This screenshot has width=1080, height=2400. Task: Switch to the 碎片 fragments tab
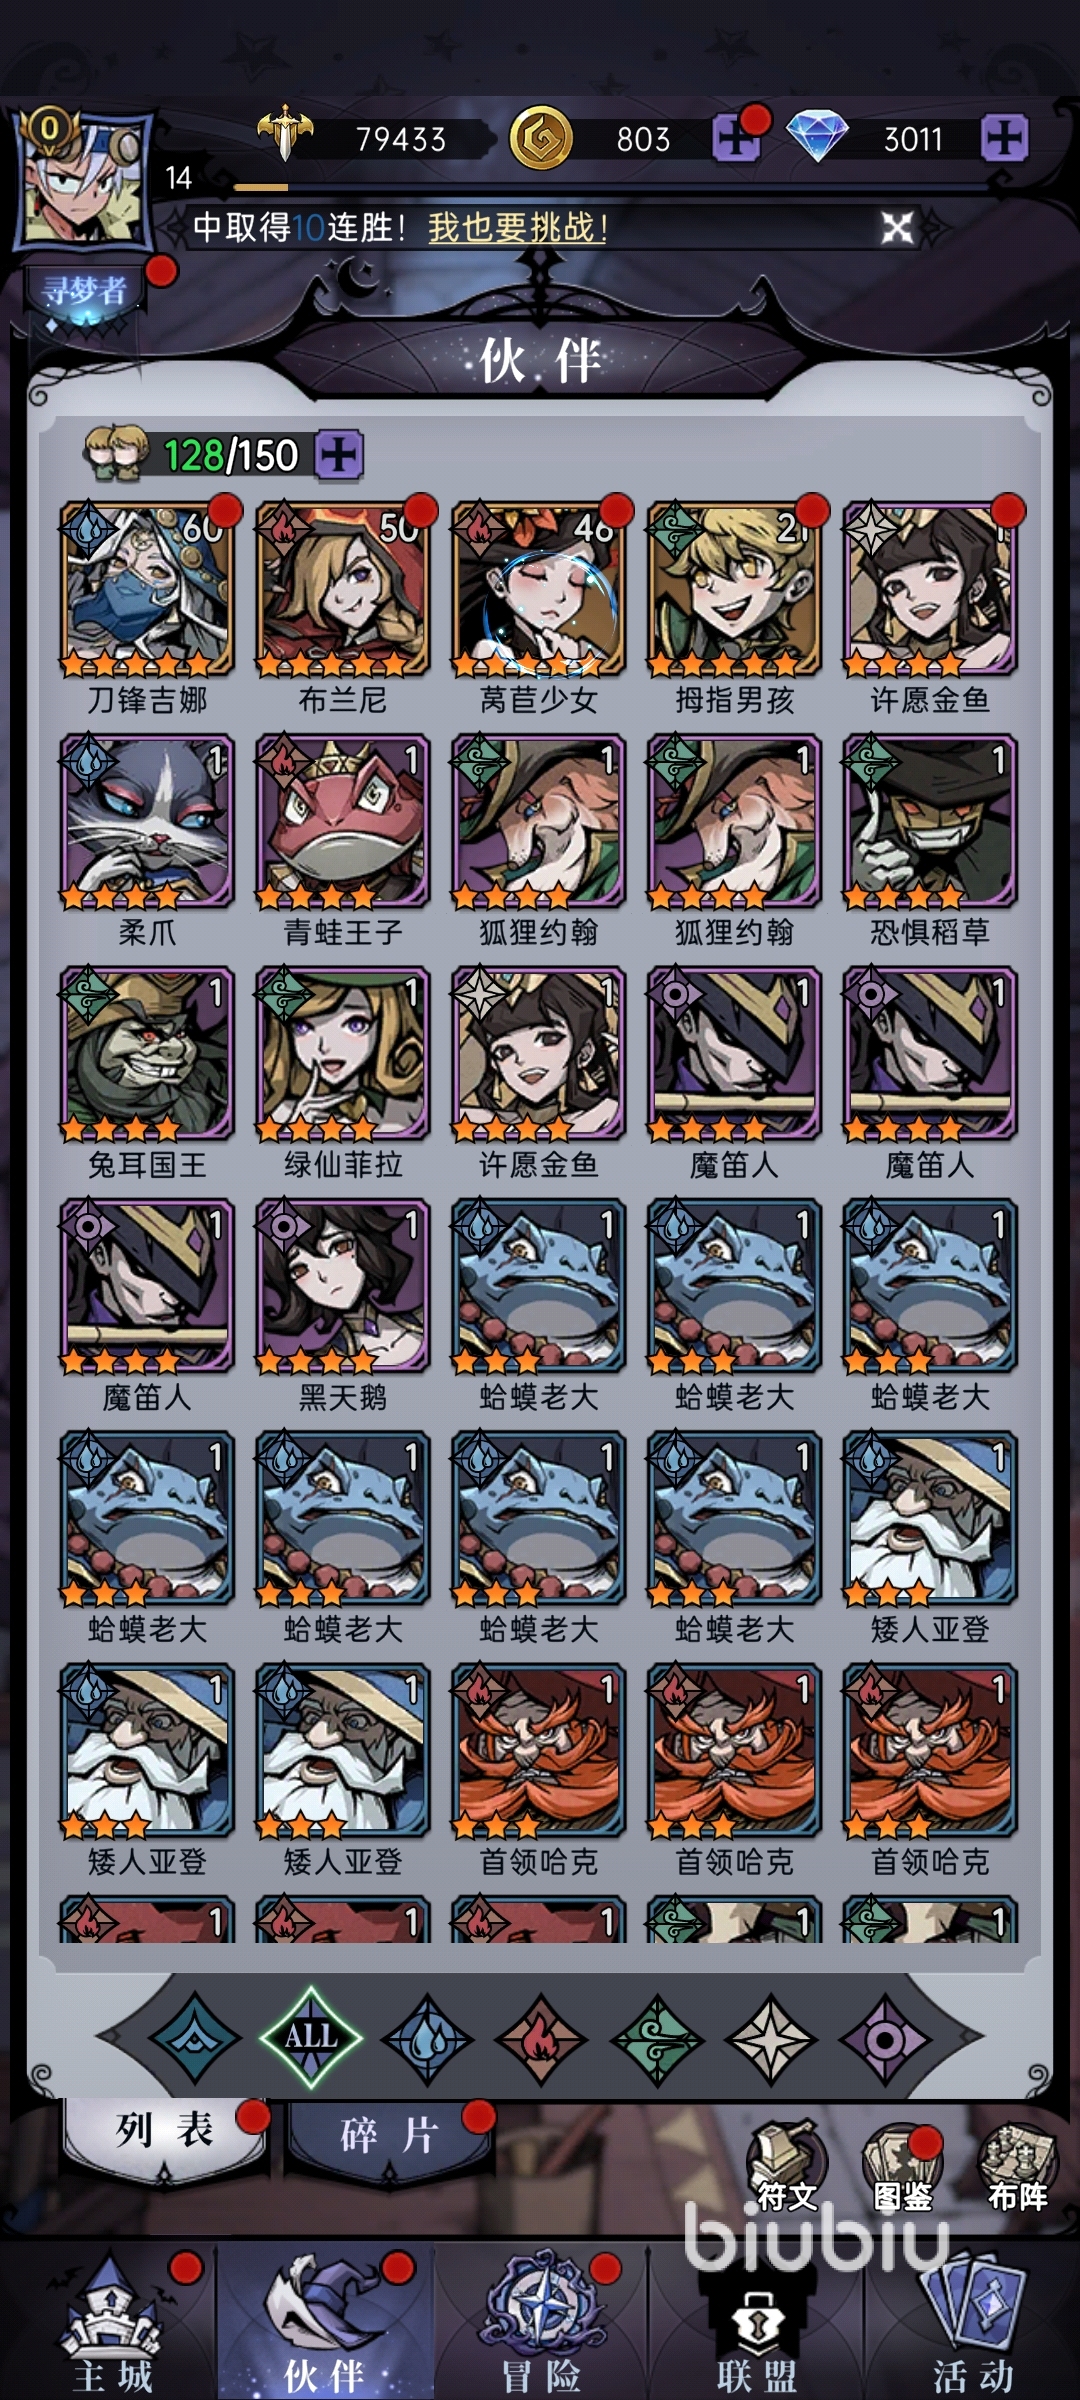click(x=389, y=2135)
